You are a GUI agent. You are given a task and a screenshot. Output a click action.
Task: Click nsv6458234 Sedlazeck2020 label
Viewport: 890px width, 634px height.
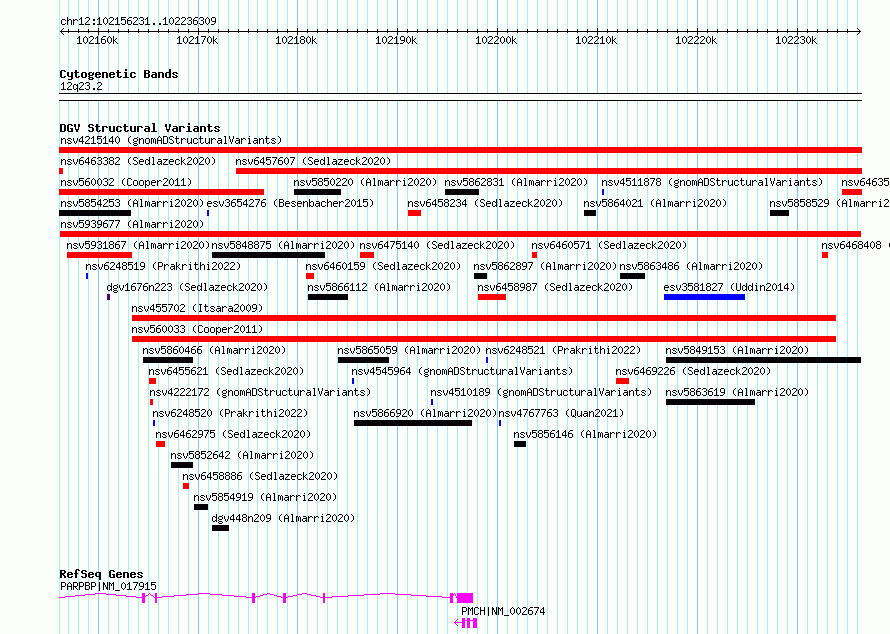(x=485, y=203)
